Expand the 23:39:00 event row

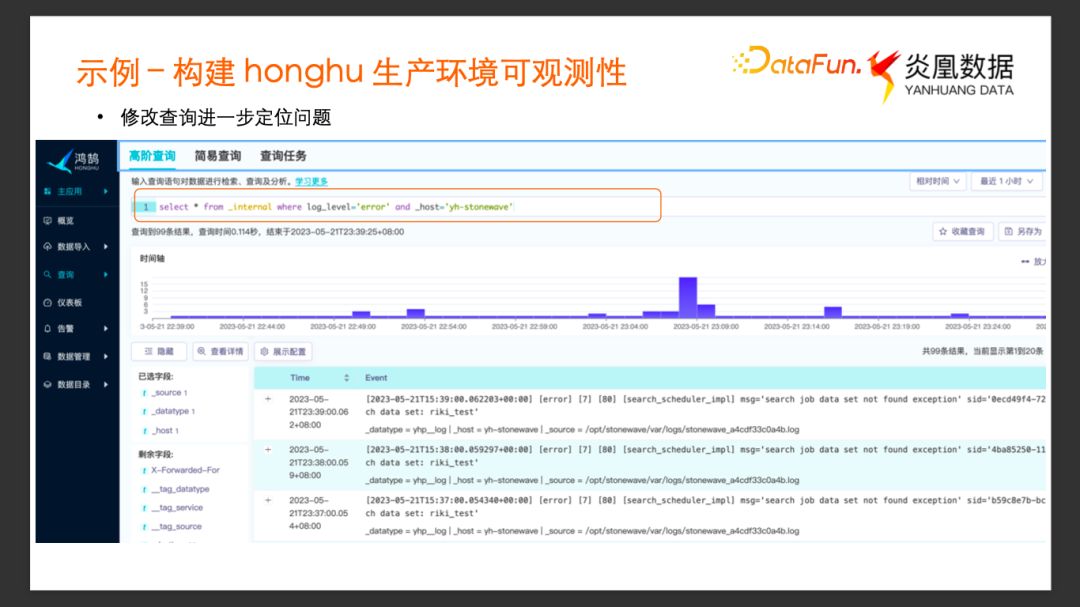pyautogui.click(x=268, y=399)
